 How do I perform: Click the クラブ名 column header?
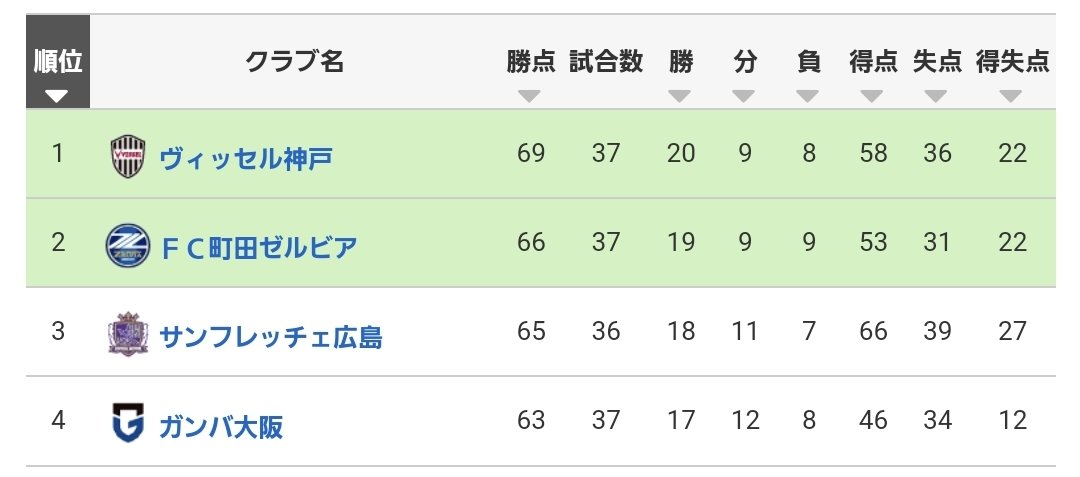pos(295,62)
